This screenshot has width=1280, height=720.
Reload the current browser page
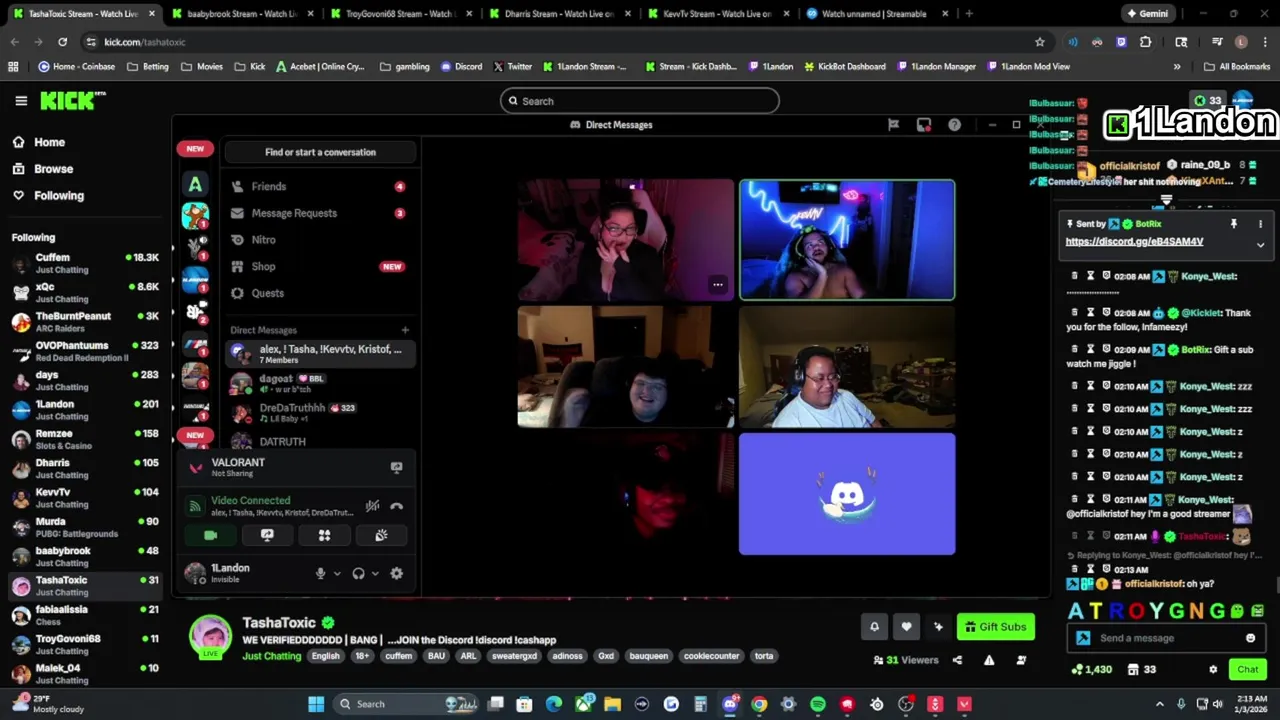(x=62, y=42)
